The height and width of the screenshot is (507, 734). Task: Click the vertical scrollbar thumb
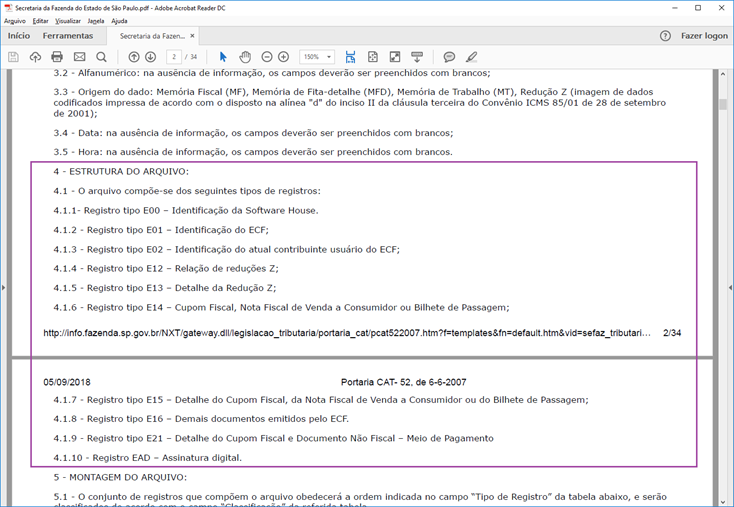(723, 104)
